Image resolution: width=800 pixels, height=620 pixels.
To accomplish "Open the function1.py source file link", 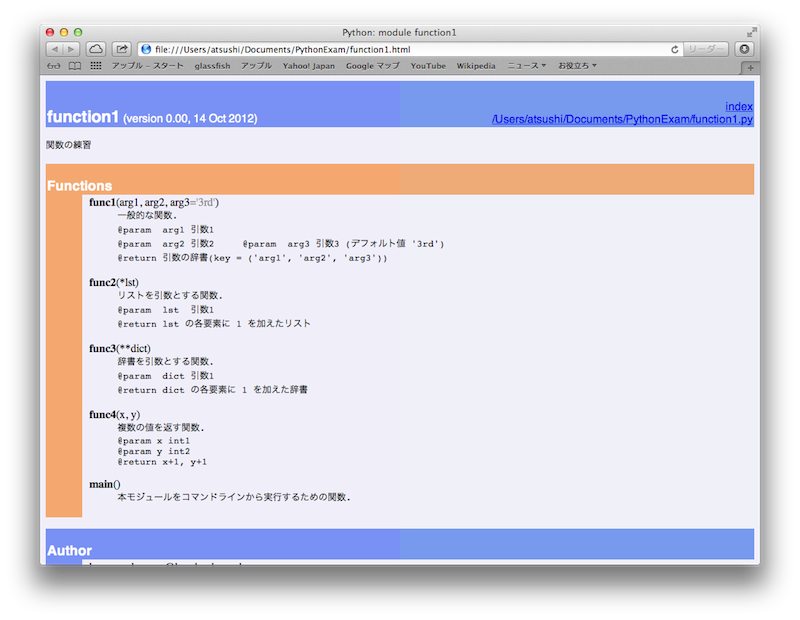I will [x=620, y=118].
